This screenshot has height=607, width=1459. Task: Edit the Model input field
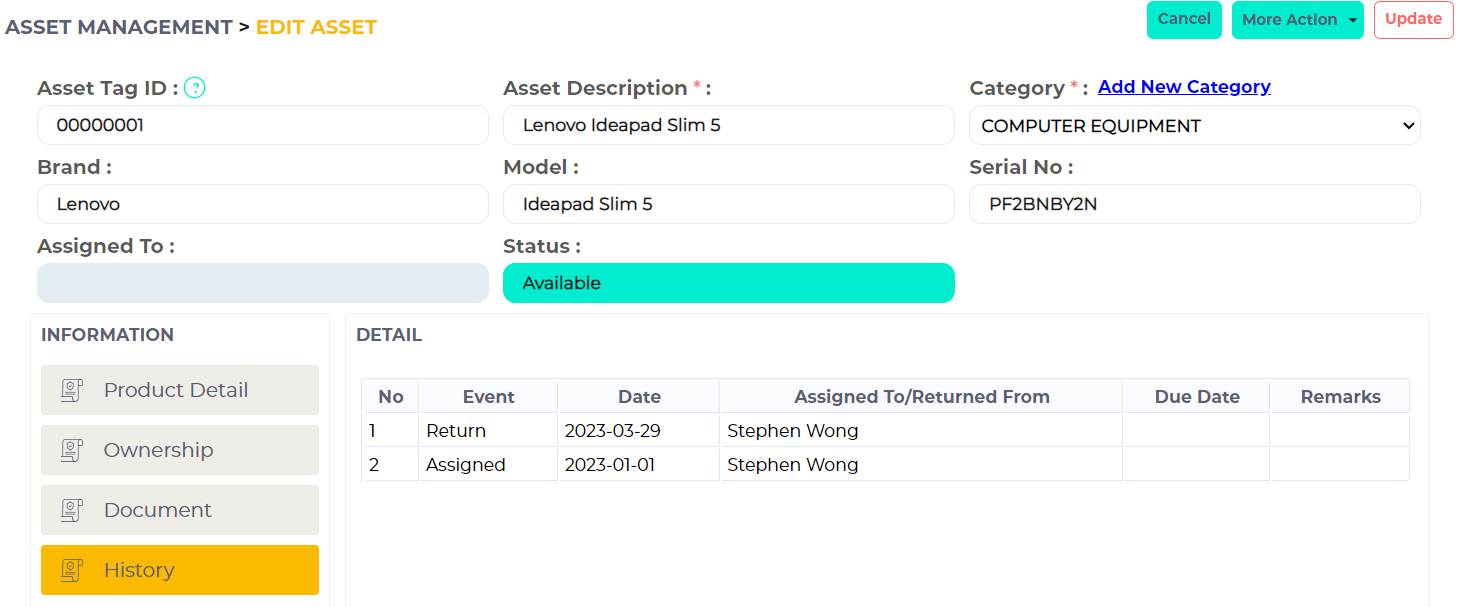click(728, 204)
